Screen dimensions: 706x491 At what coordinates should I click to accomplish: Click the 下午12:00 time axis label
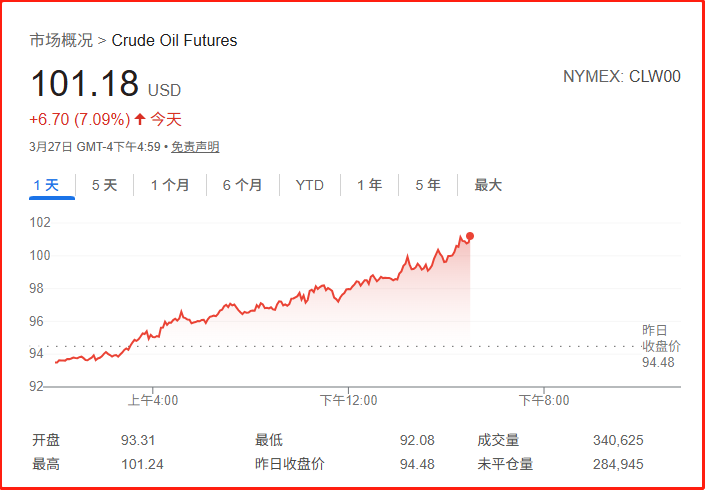coord(348,400)
